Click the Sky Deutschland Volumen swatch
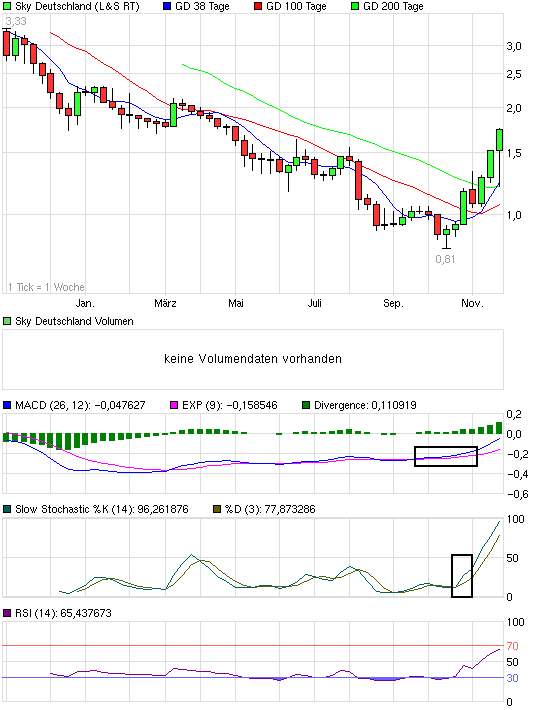The height and width of the screenshot is (710, 545). point(7,321)
